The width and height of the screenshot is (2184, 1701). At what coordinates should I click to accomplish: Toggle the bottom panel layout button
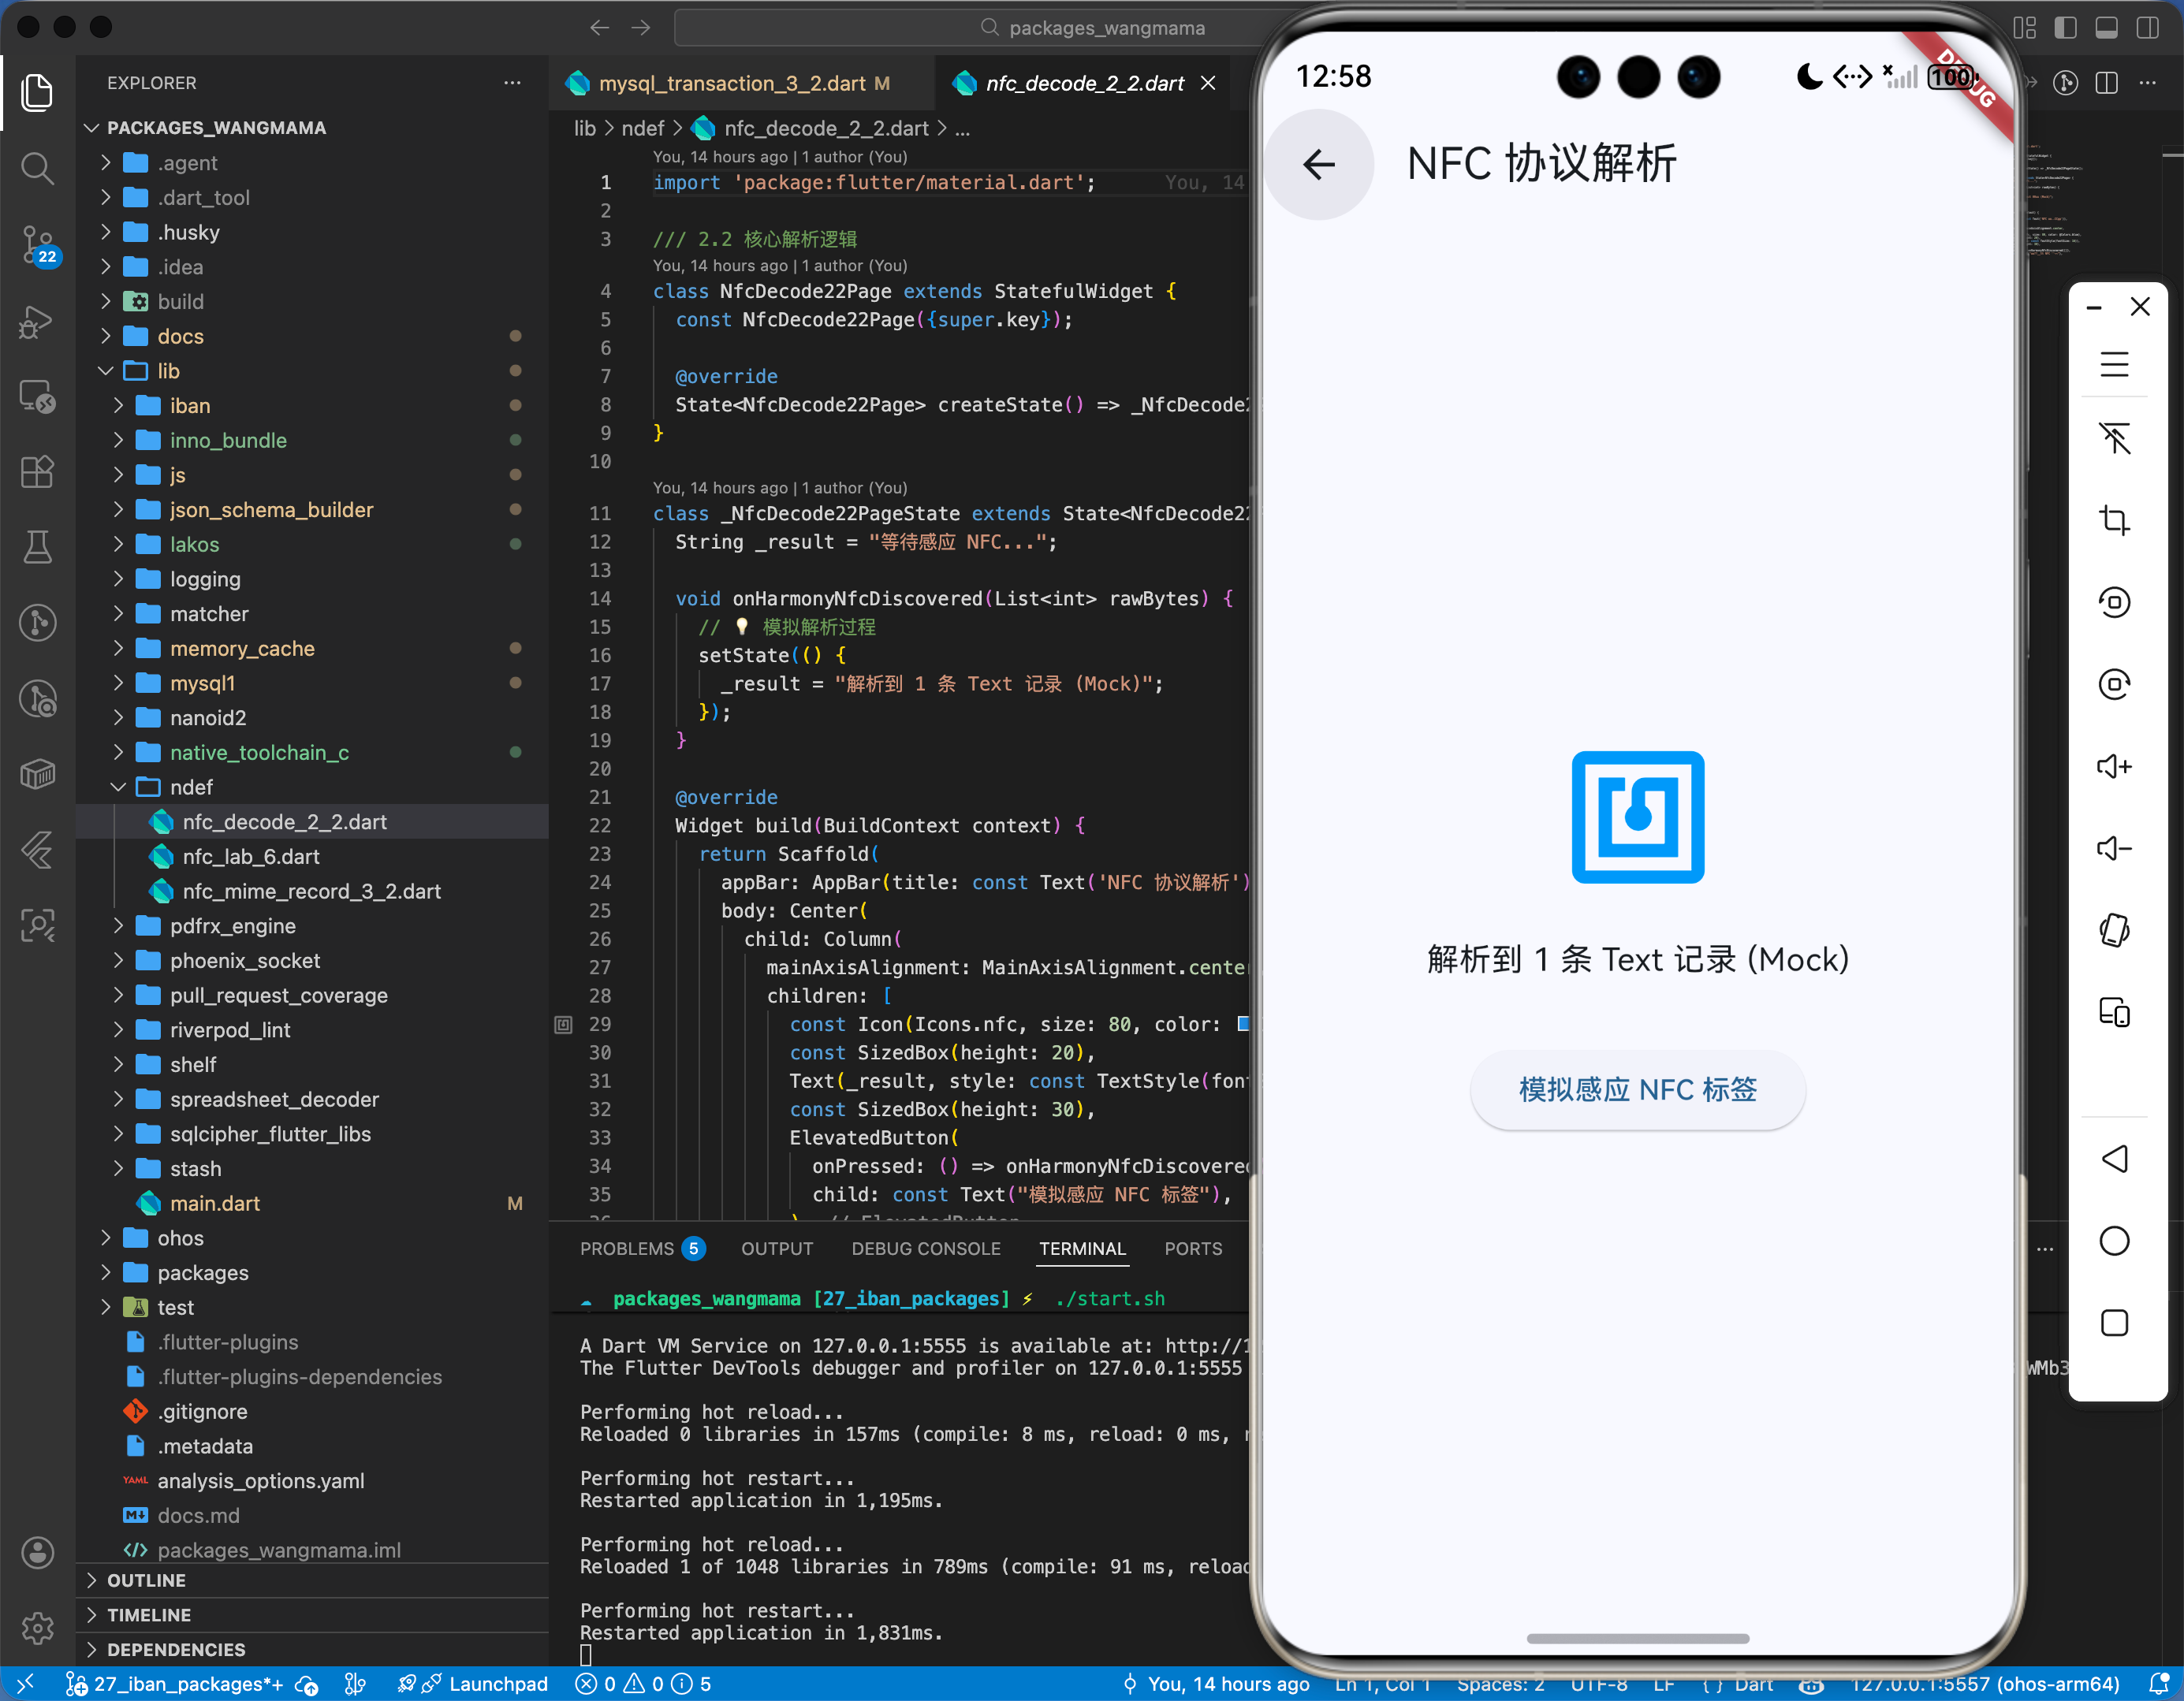pyautogui.click(x=2106, y=27)
